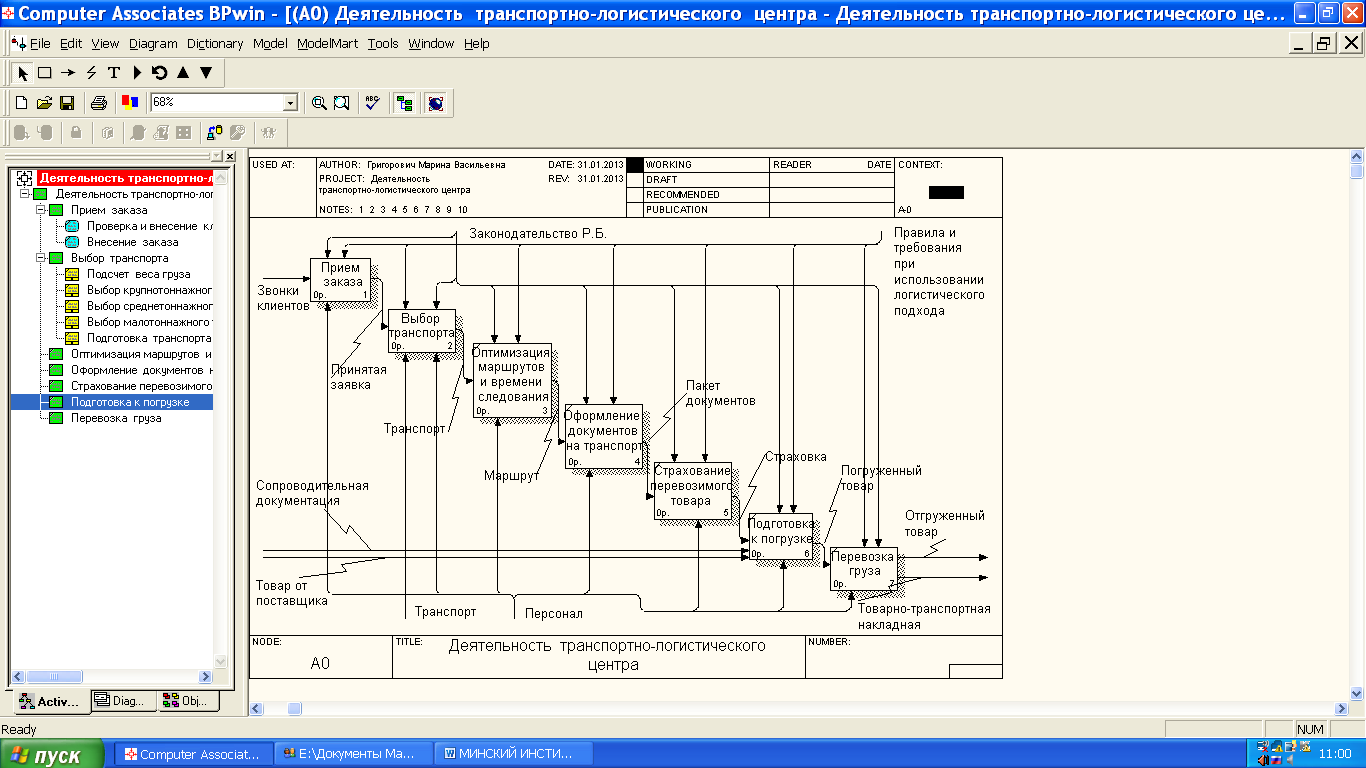1366x768 pixels.
Task: Open the Tools menu
Action: click(383, 44)
